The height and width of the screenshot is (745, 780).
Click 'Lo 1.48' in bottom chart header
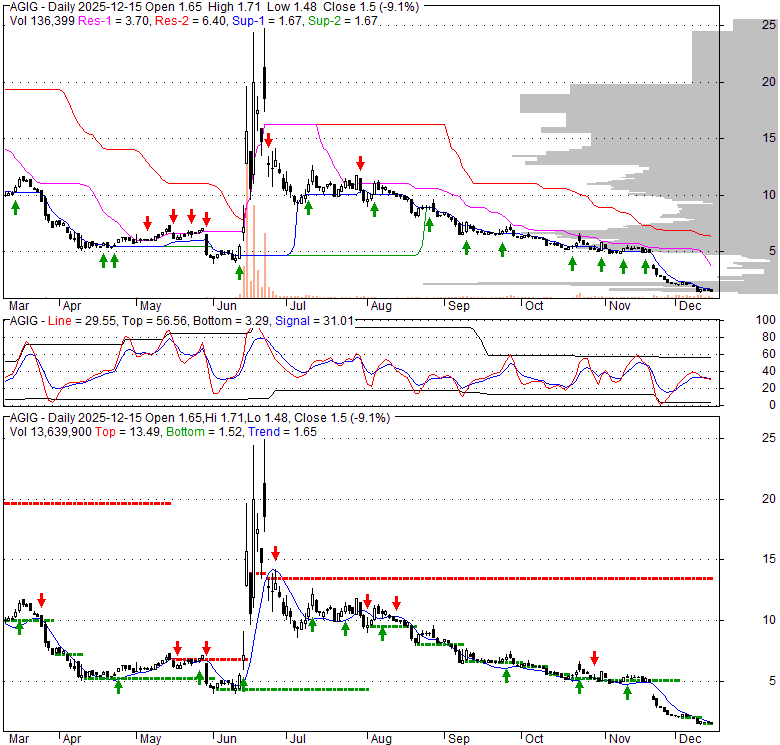coord(268,418)
